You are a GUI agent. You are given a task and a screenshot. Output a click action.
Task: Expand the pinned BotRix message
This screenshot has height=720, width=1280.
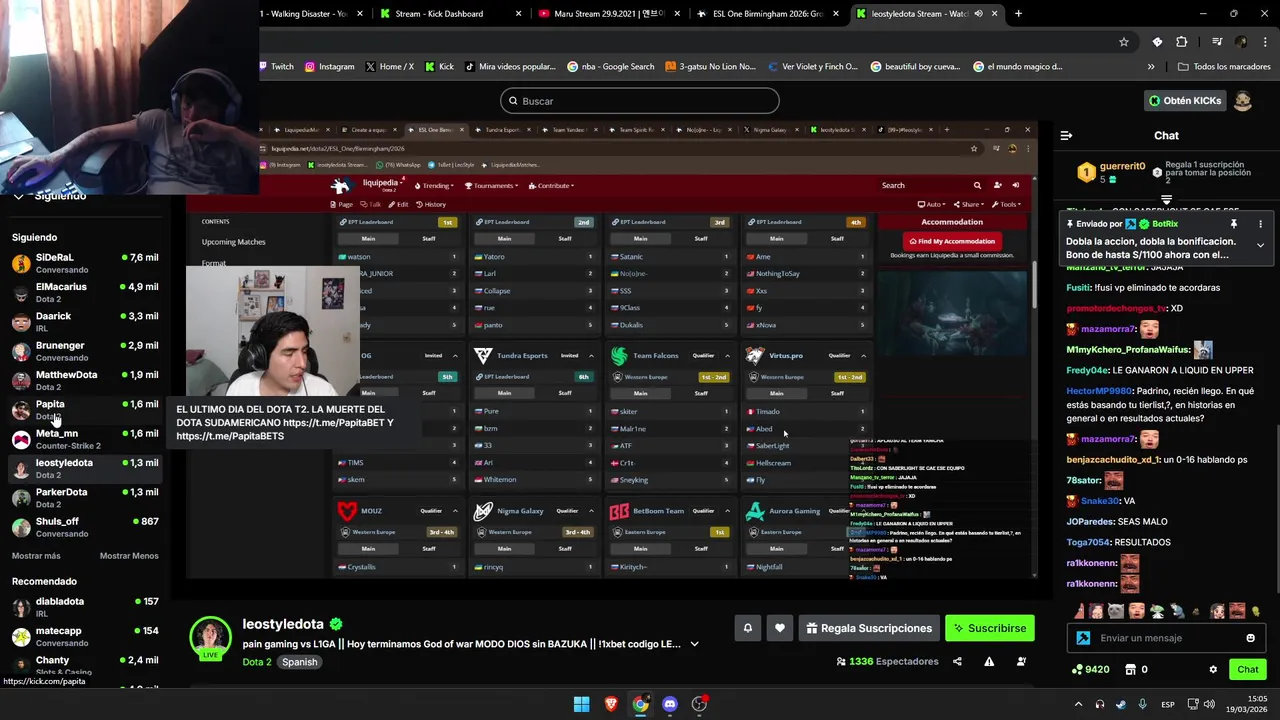click(1260, 245)
